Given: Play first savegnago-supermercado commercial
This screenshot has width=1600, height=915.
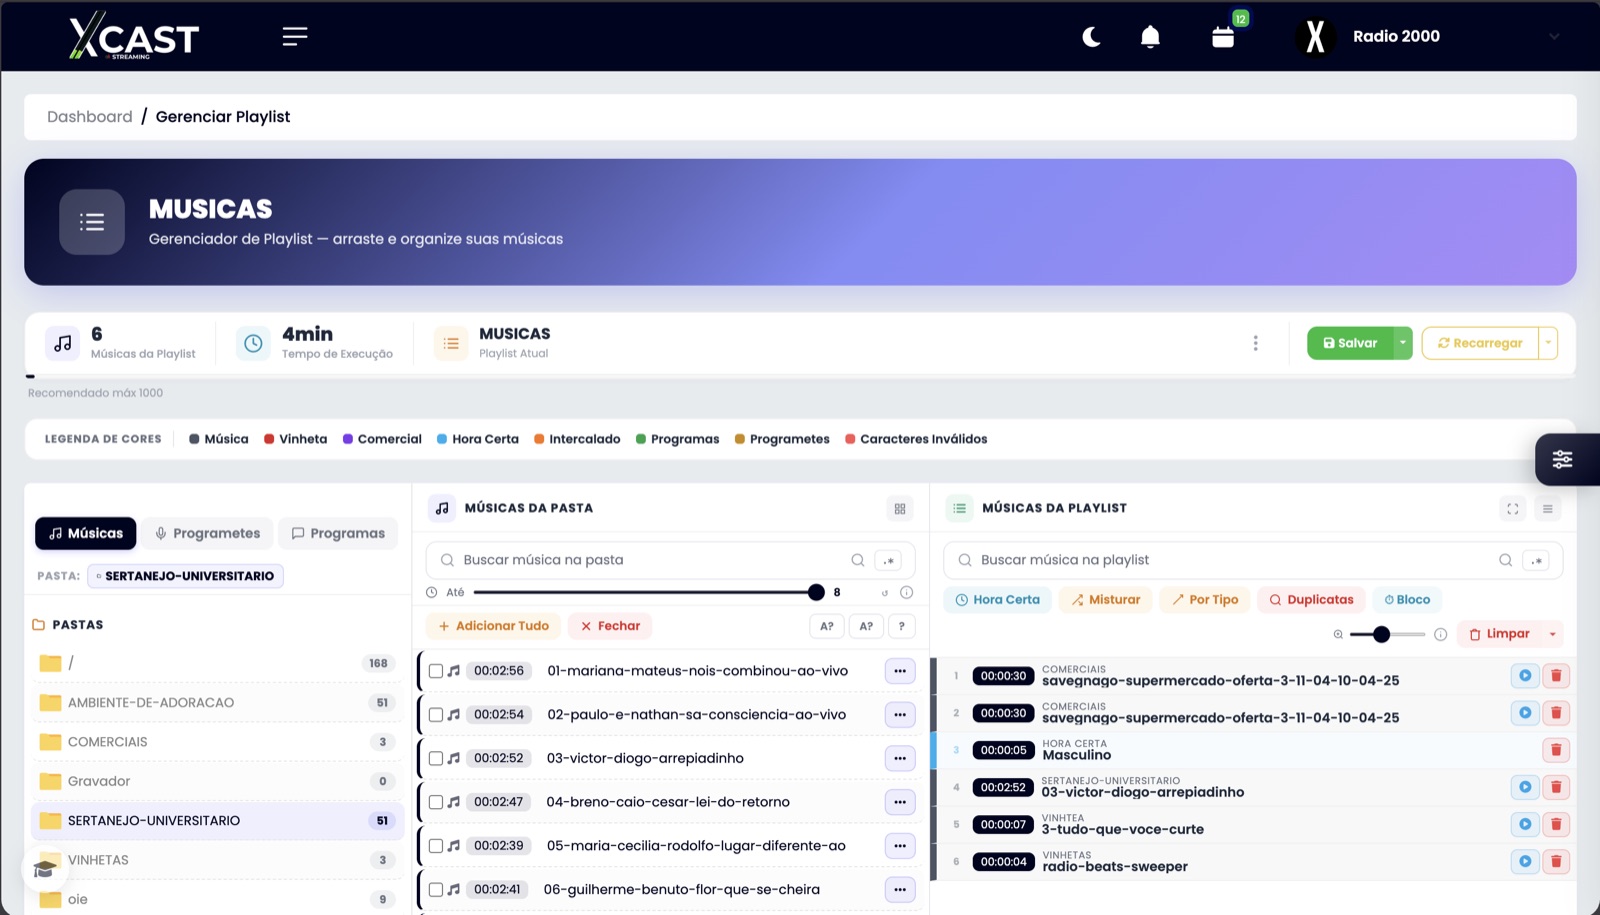Looking at the screenshot, I should (x=1525, y=676).
